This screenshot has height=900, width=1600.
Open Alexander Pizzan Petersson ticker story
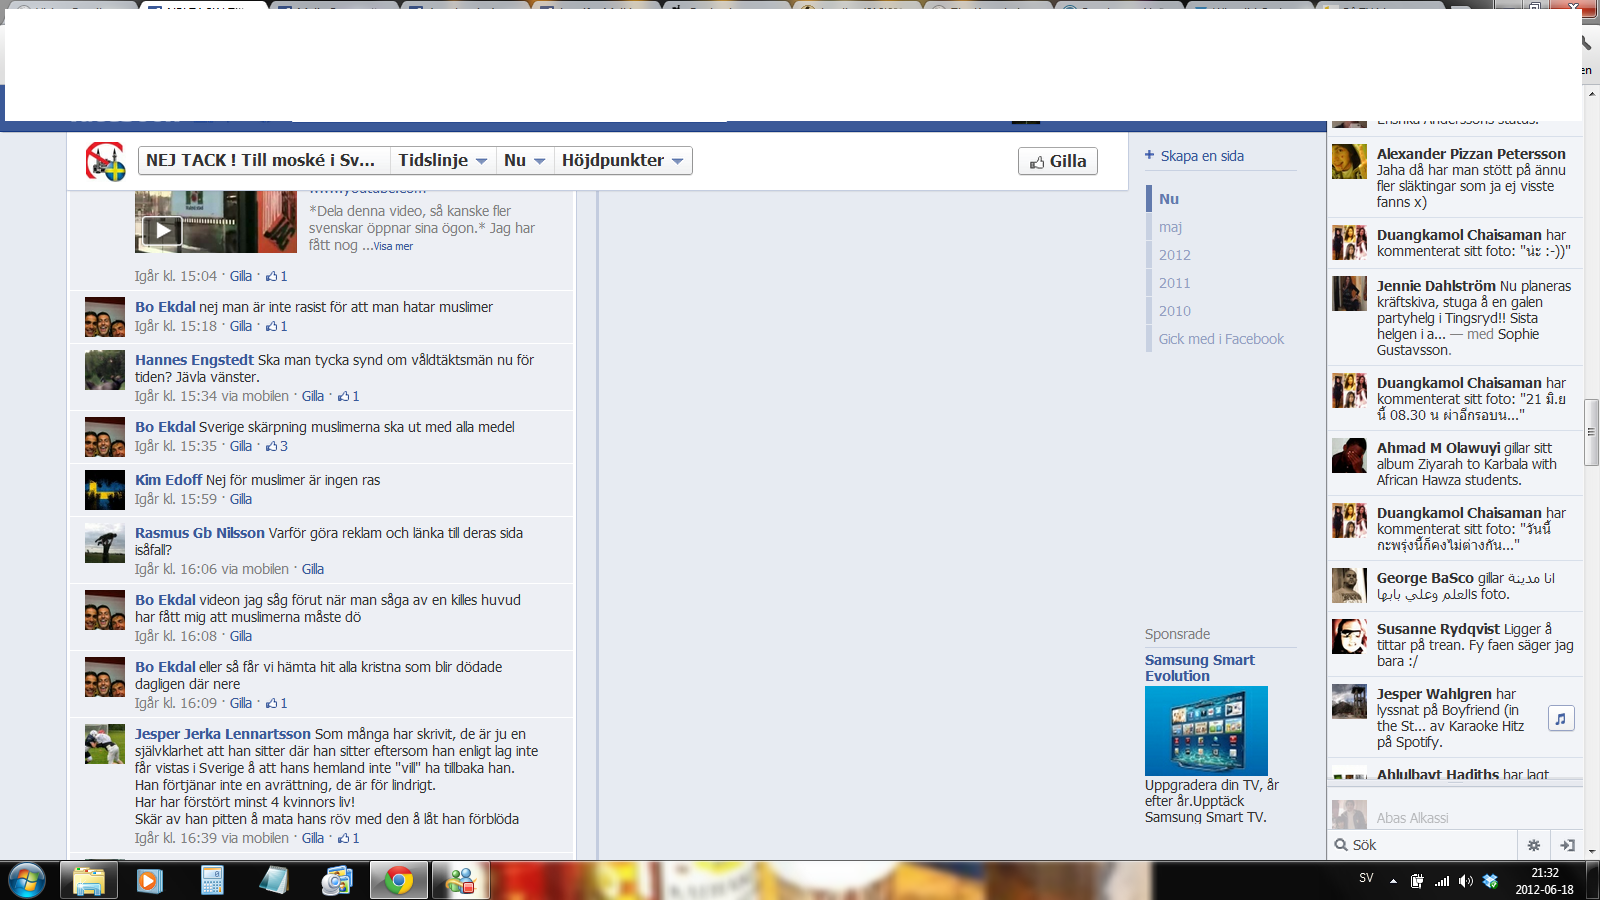(x=1455, y=177)
